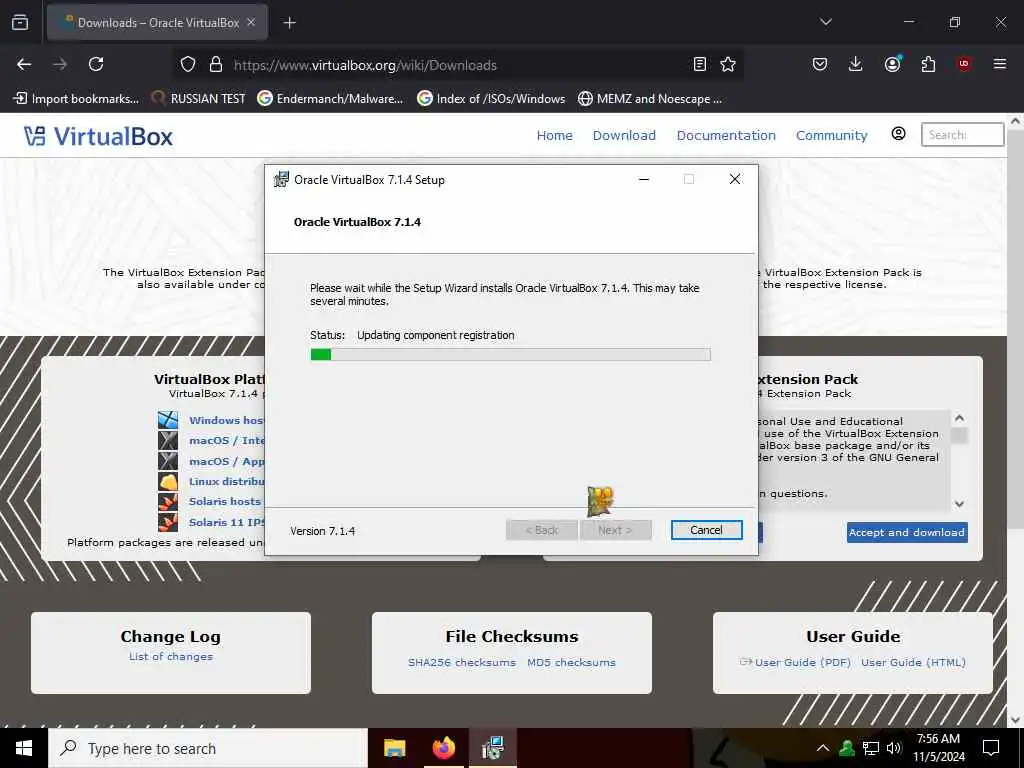Close the Downloads – Oracle VirtualBox tab
This screenshot has height=768, width=1024.
coord(251,22)
